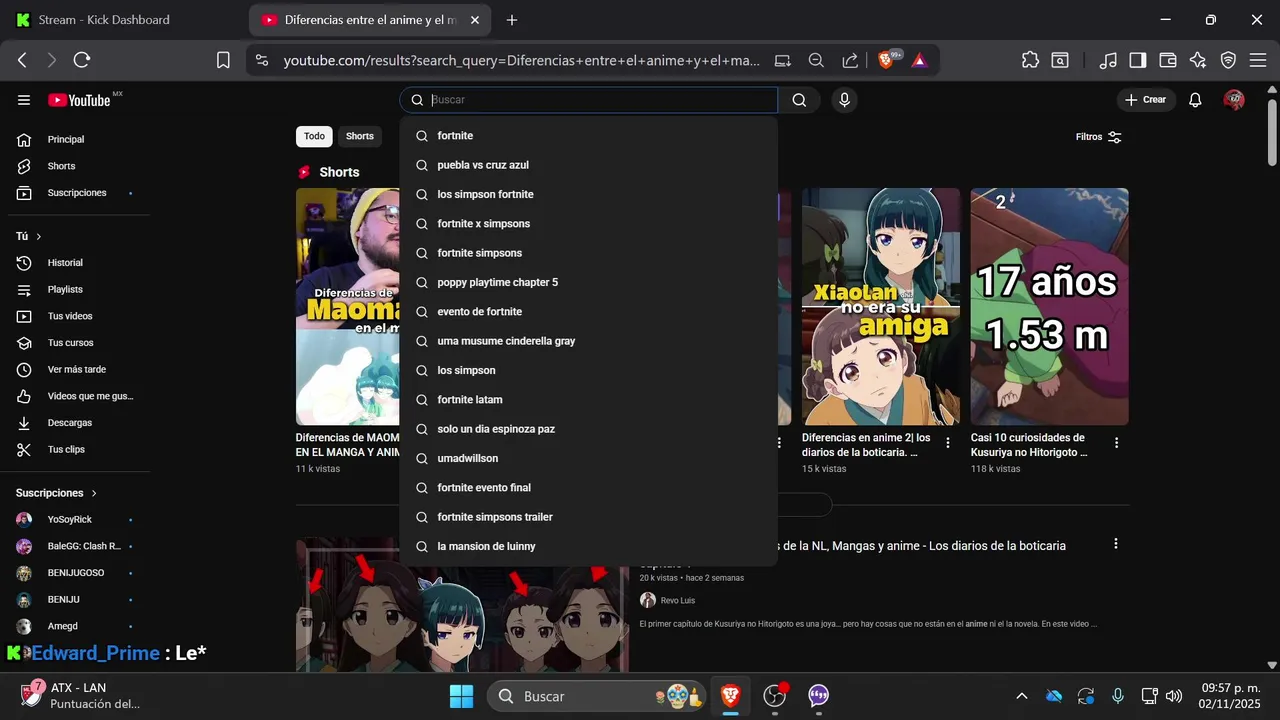Choose suggestion 'evento de fortnite'
This screenshot has height=720, width=1280.
(588, 312)
